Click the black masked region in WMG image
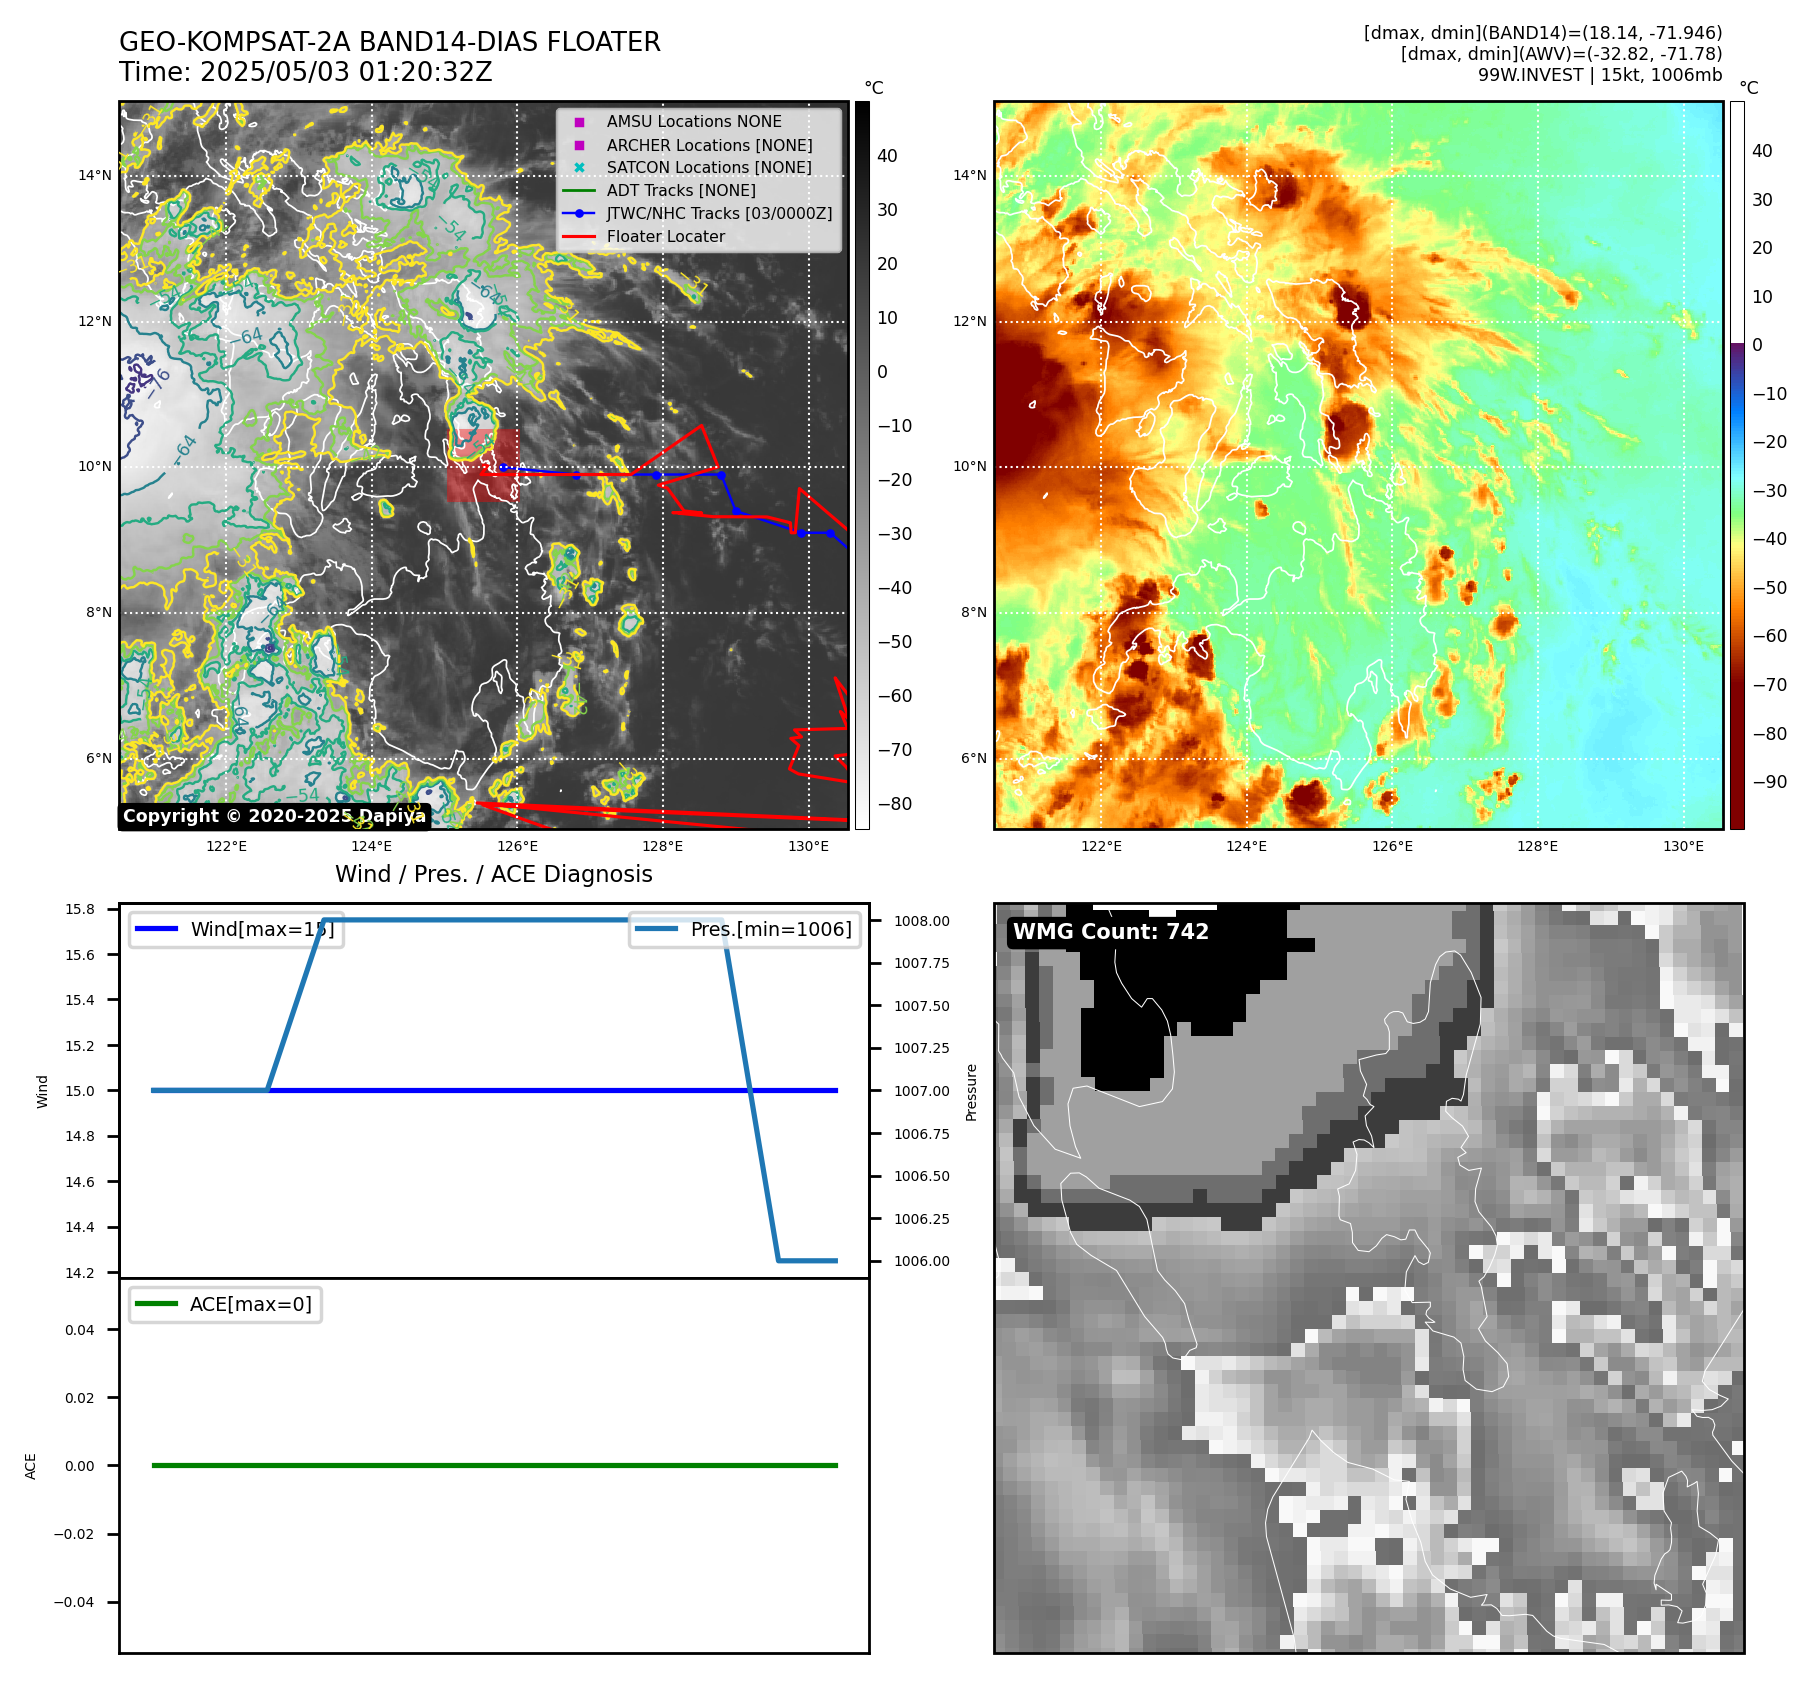The image size is (1813, 1690). (x=1180, y=990)
